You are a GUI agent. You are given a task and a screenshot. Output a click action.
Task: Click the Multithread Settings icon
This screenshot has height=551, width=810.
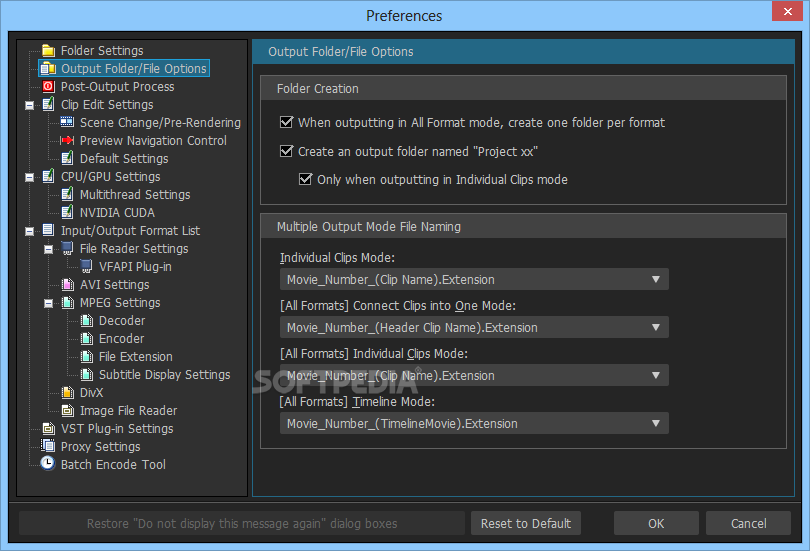tap(67, 194)
